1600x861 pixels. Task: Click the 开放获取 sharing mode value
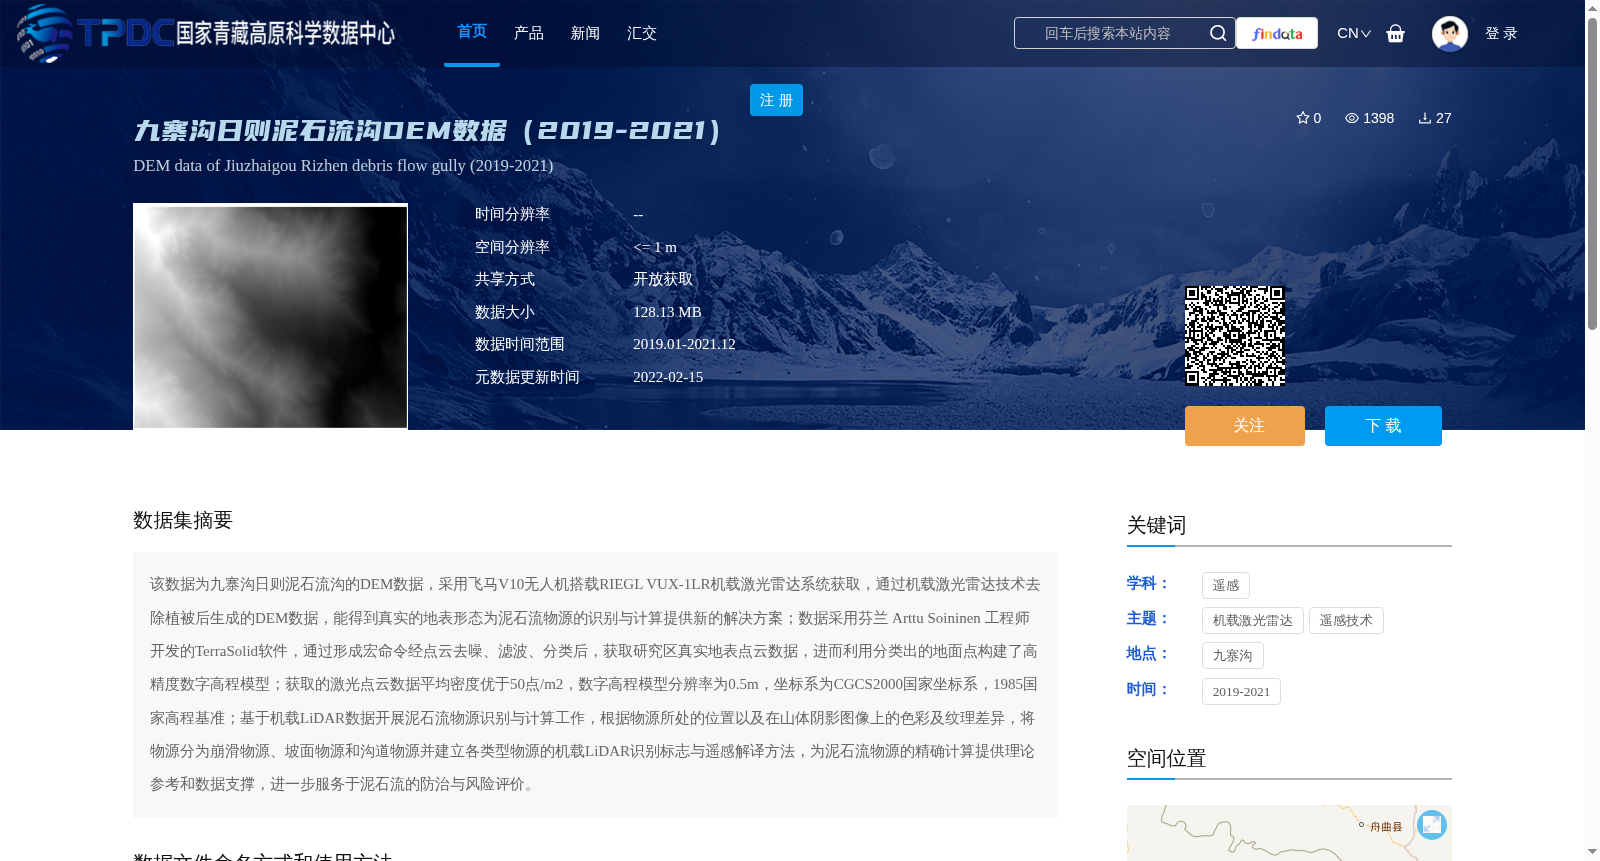(x=663, y=279)
